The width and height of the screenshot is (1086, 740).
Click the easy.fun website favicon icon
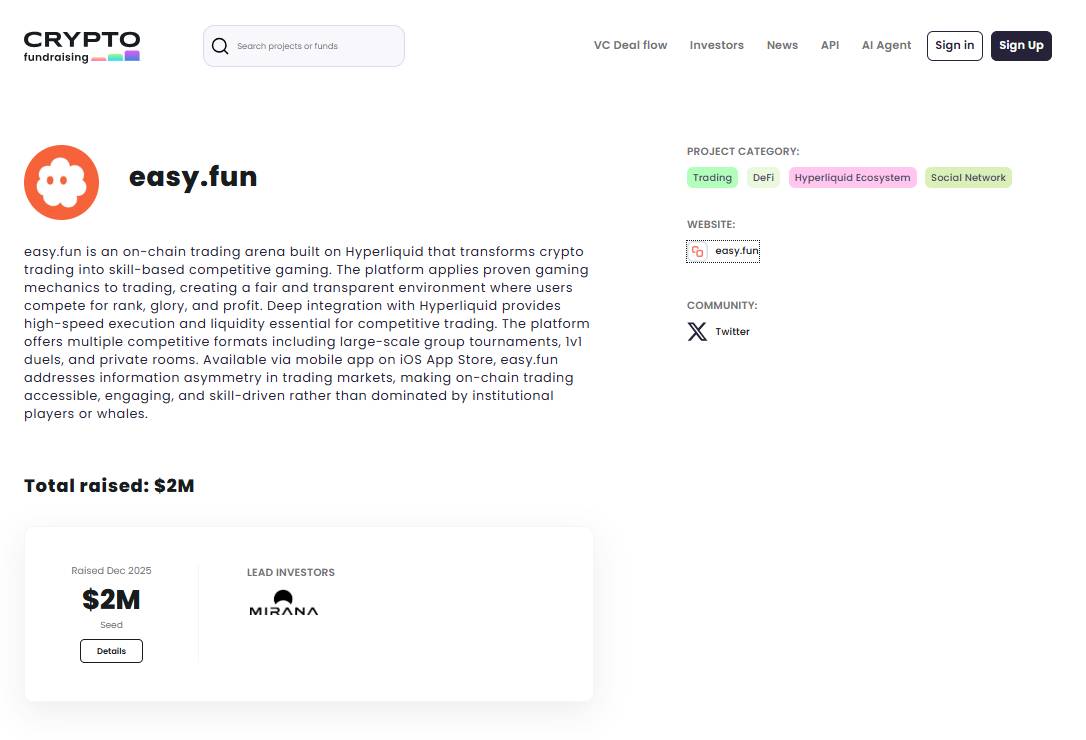point(698,252)
